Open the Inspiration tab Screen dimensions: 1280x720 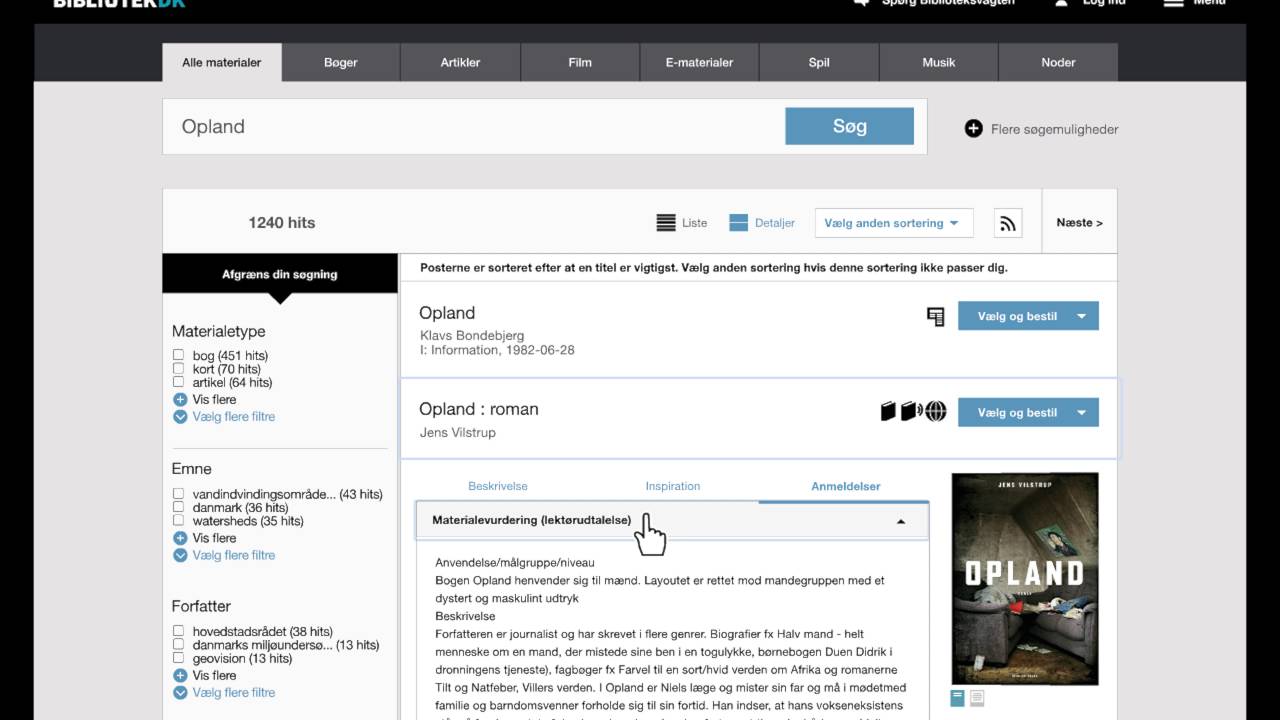click(x=673, y=486)
